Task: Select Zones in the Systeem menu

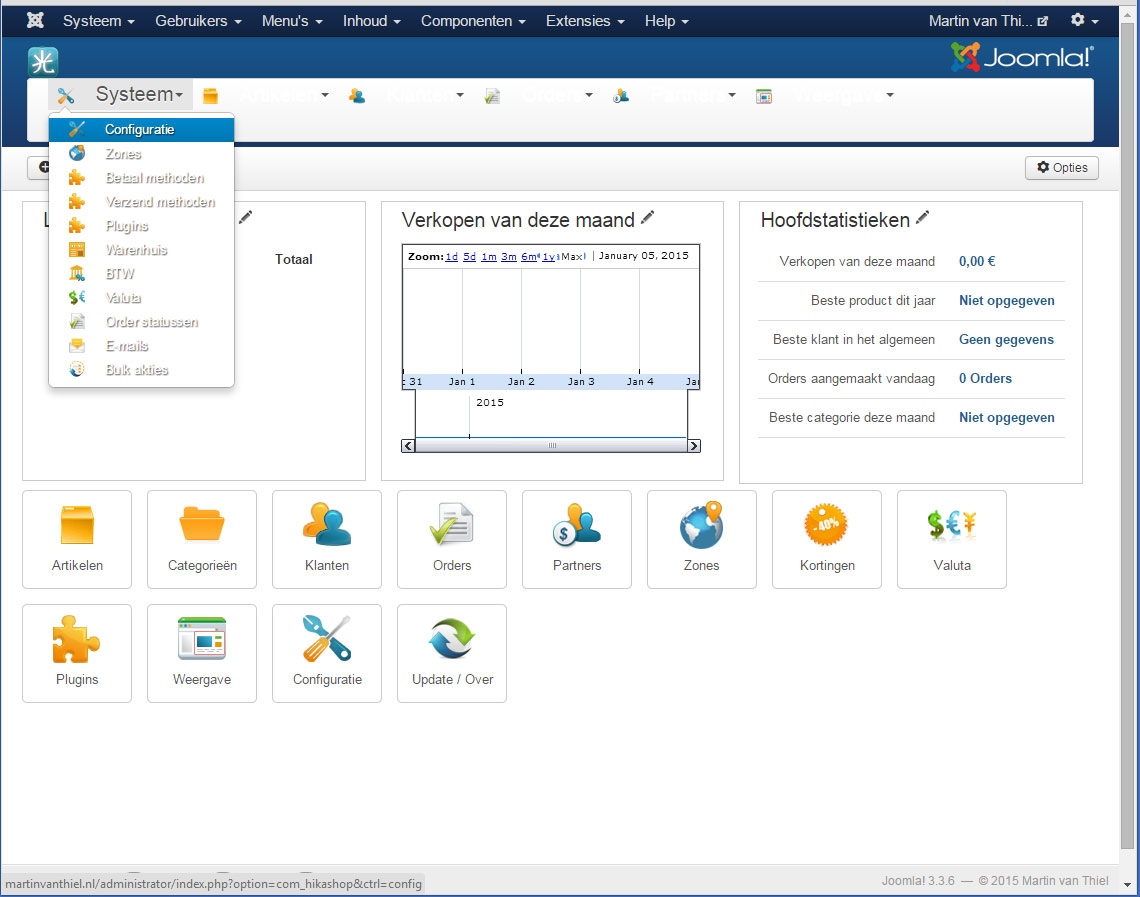Action: pyautogui.click(x=141, y=153)
